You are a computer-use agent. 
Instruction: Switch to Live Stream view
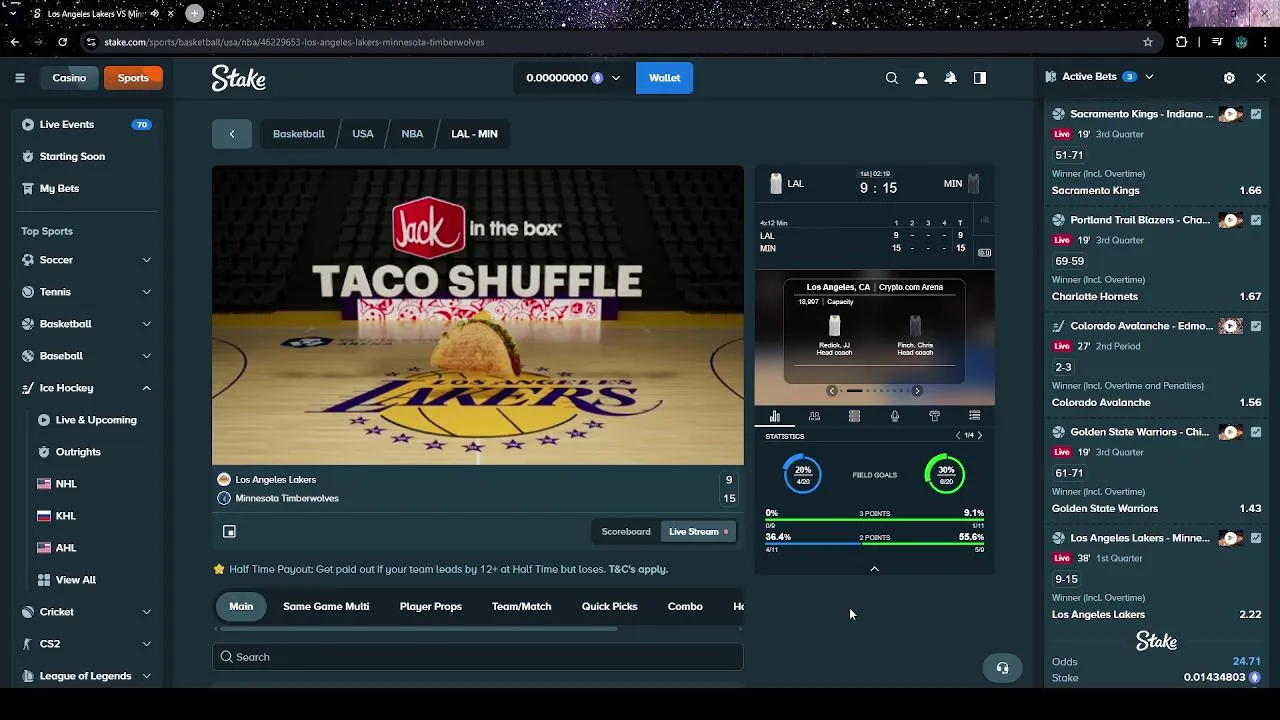(698, 532)
